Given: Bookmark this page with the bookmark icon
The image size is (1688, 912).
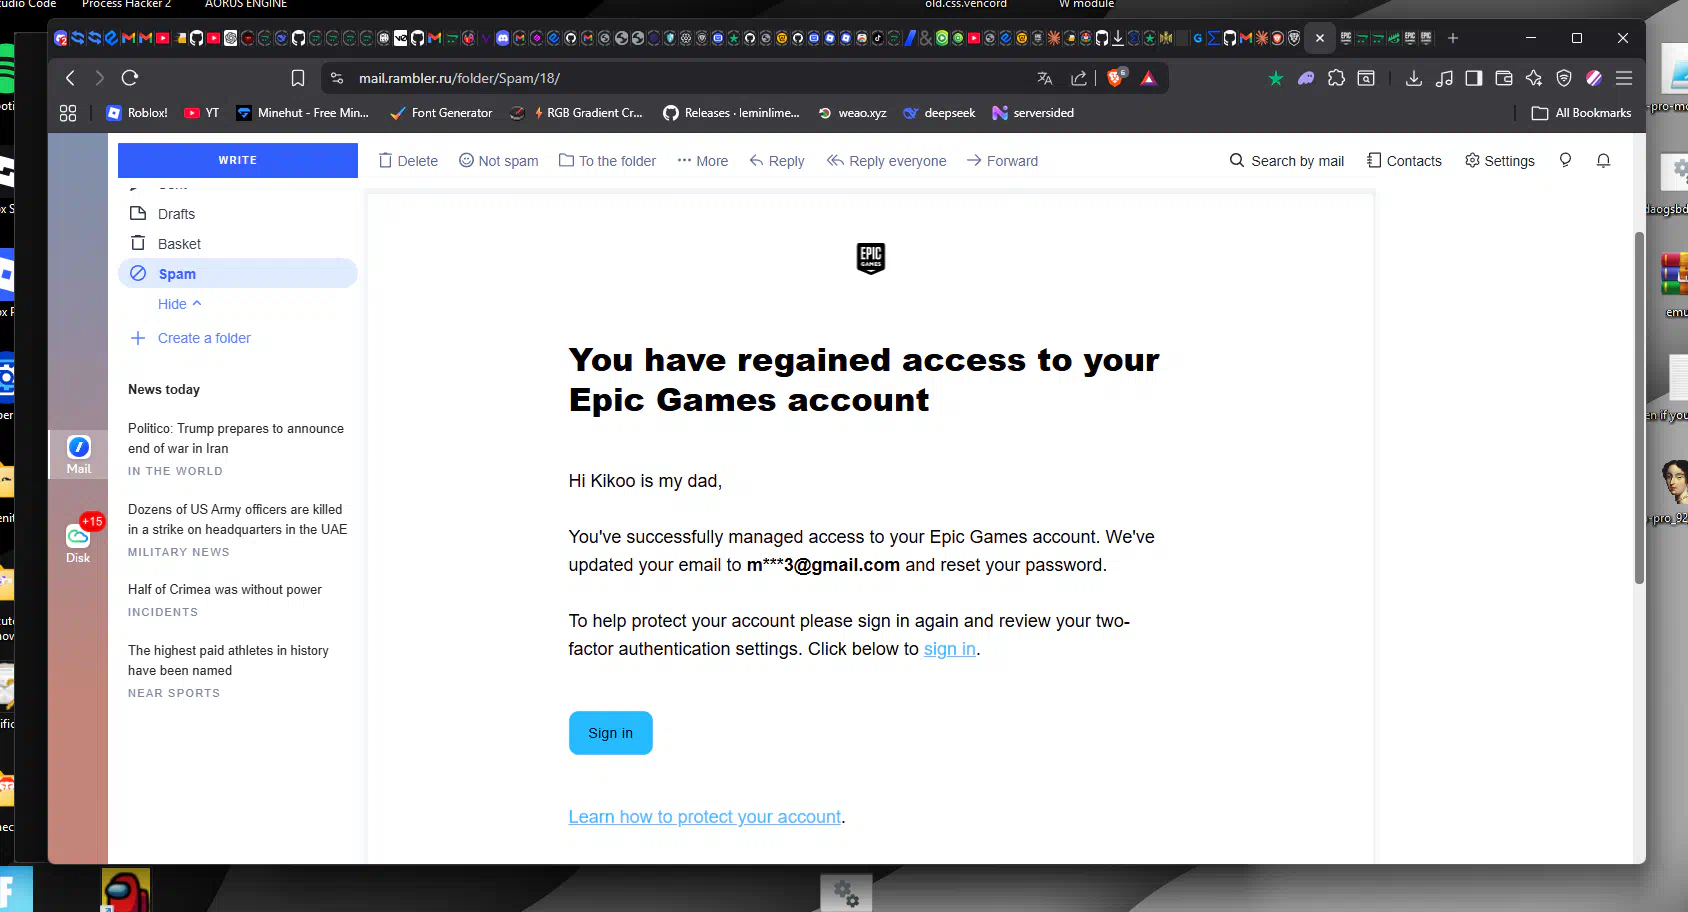Looking at the screenshot, I should point(297,78).
